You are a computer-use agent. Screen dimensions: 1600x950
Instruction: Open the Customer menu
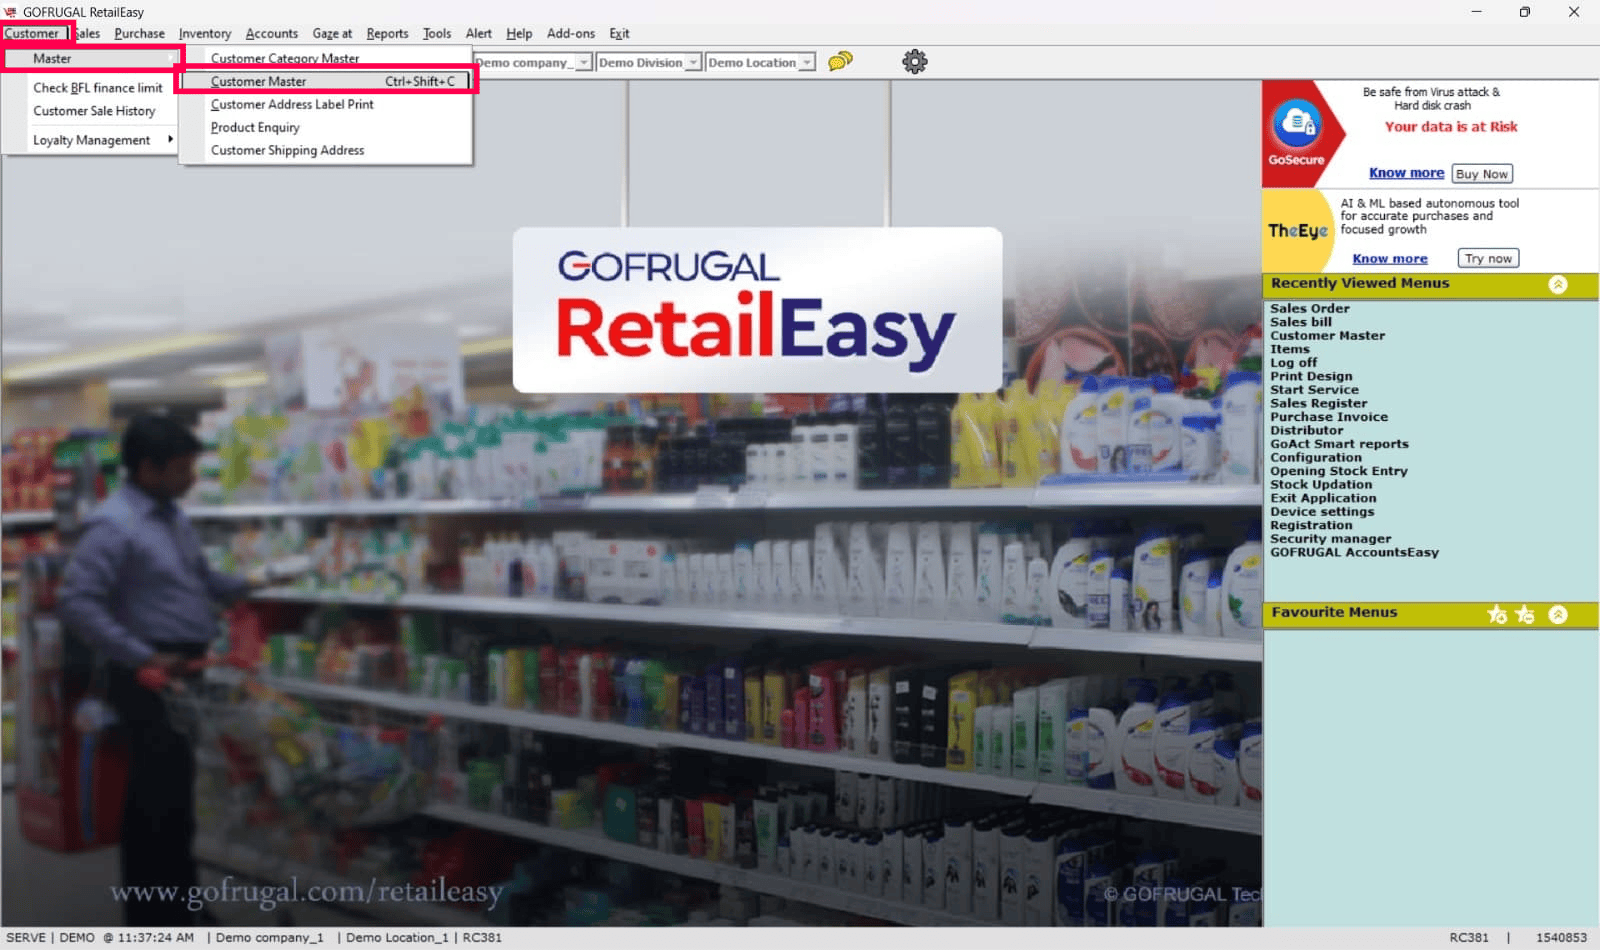point(32,33)
